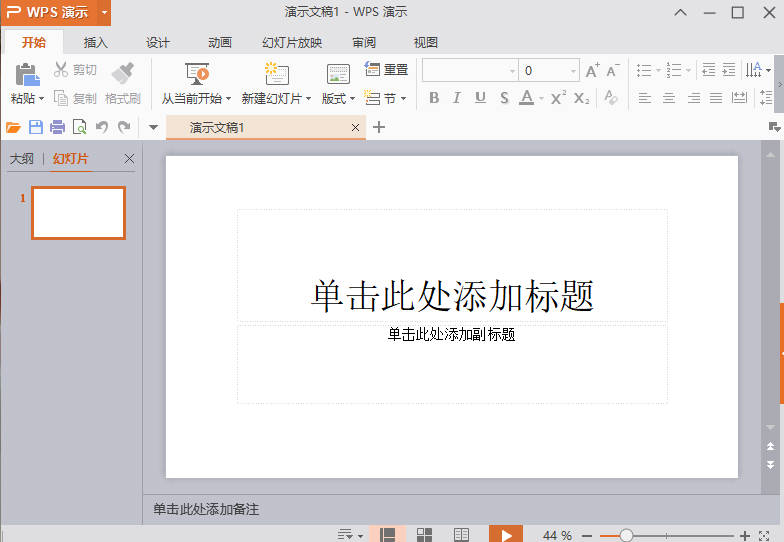Click the orange play slideshow button
Viewport: 784px width, 542px height.
[x=506, y=535]
